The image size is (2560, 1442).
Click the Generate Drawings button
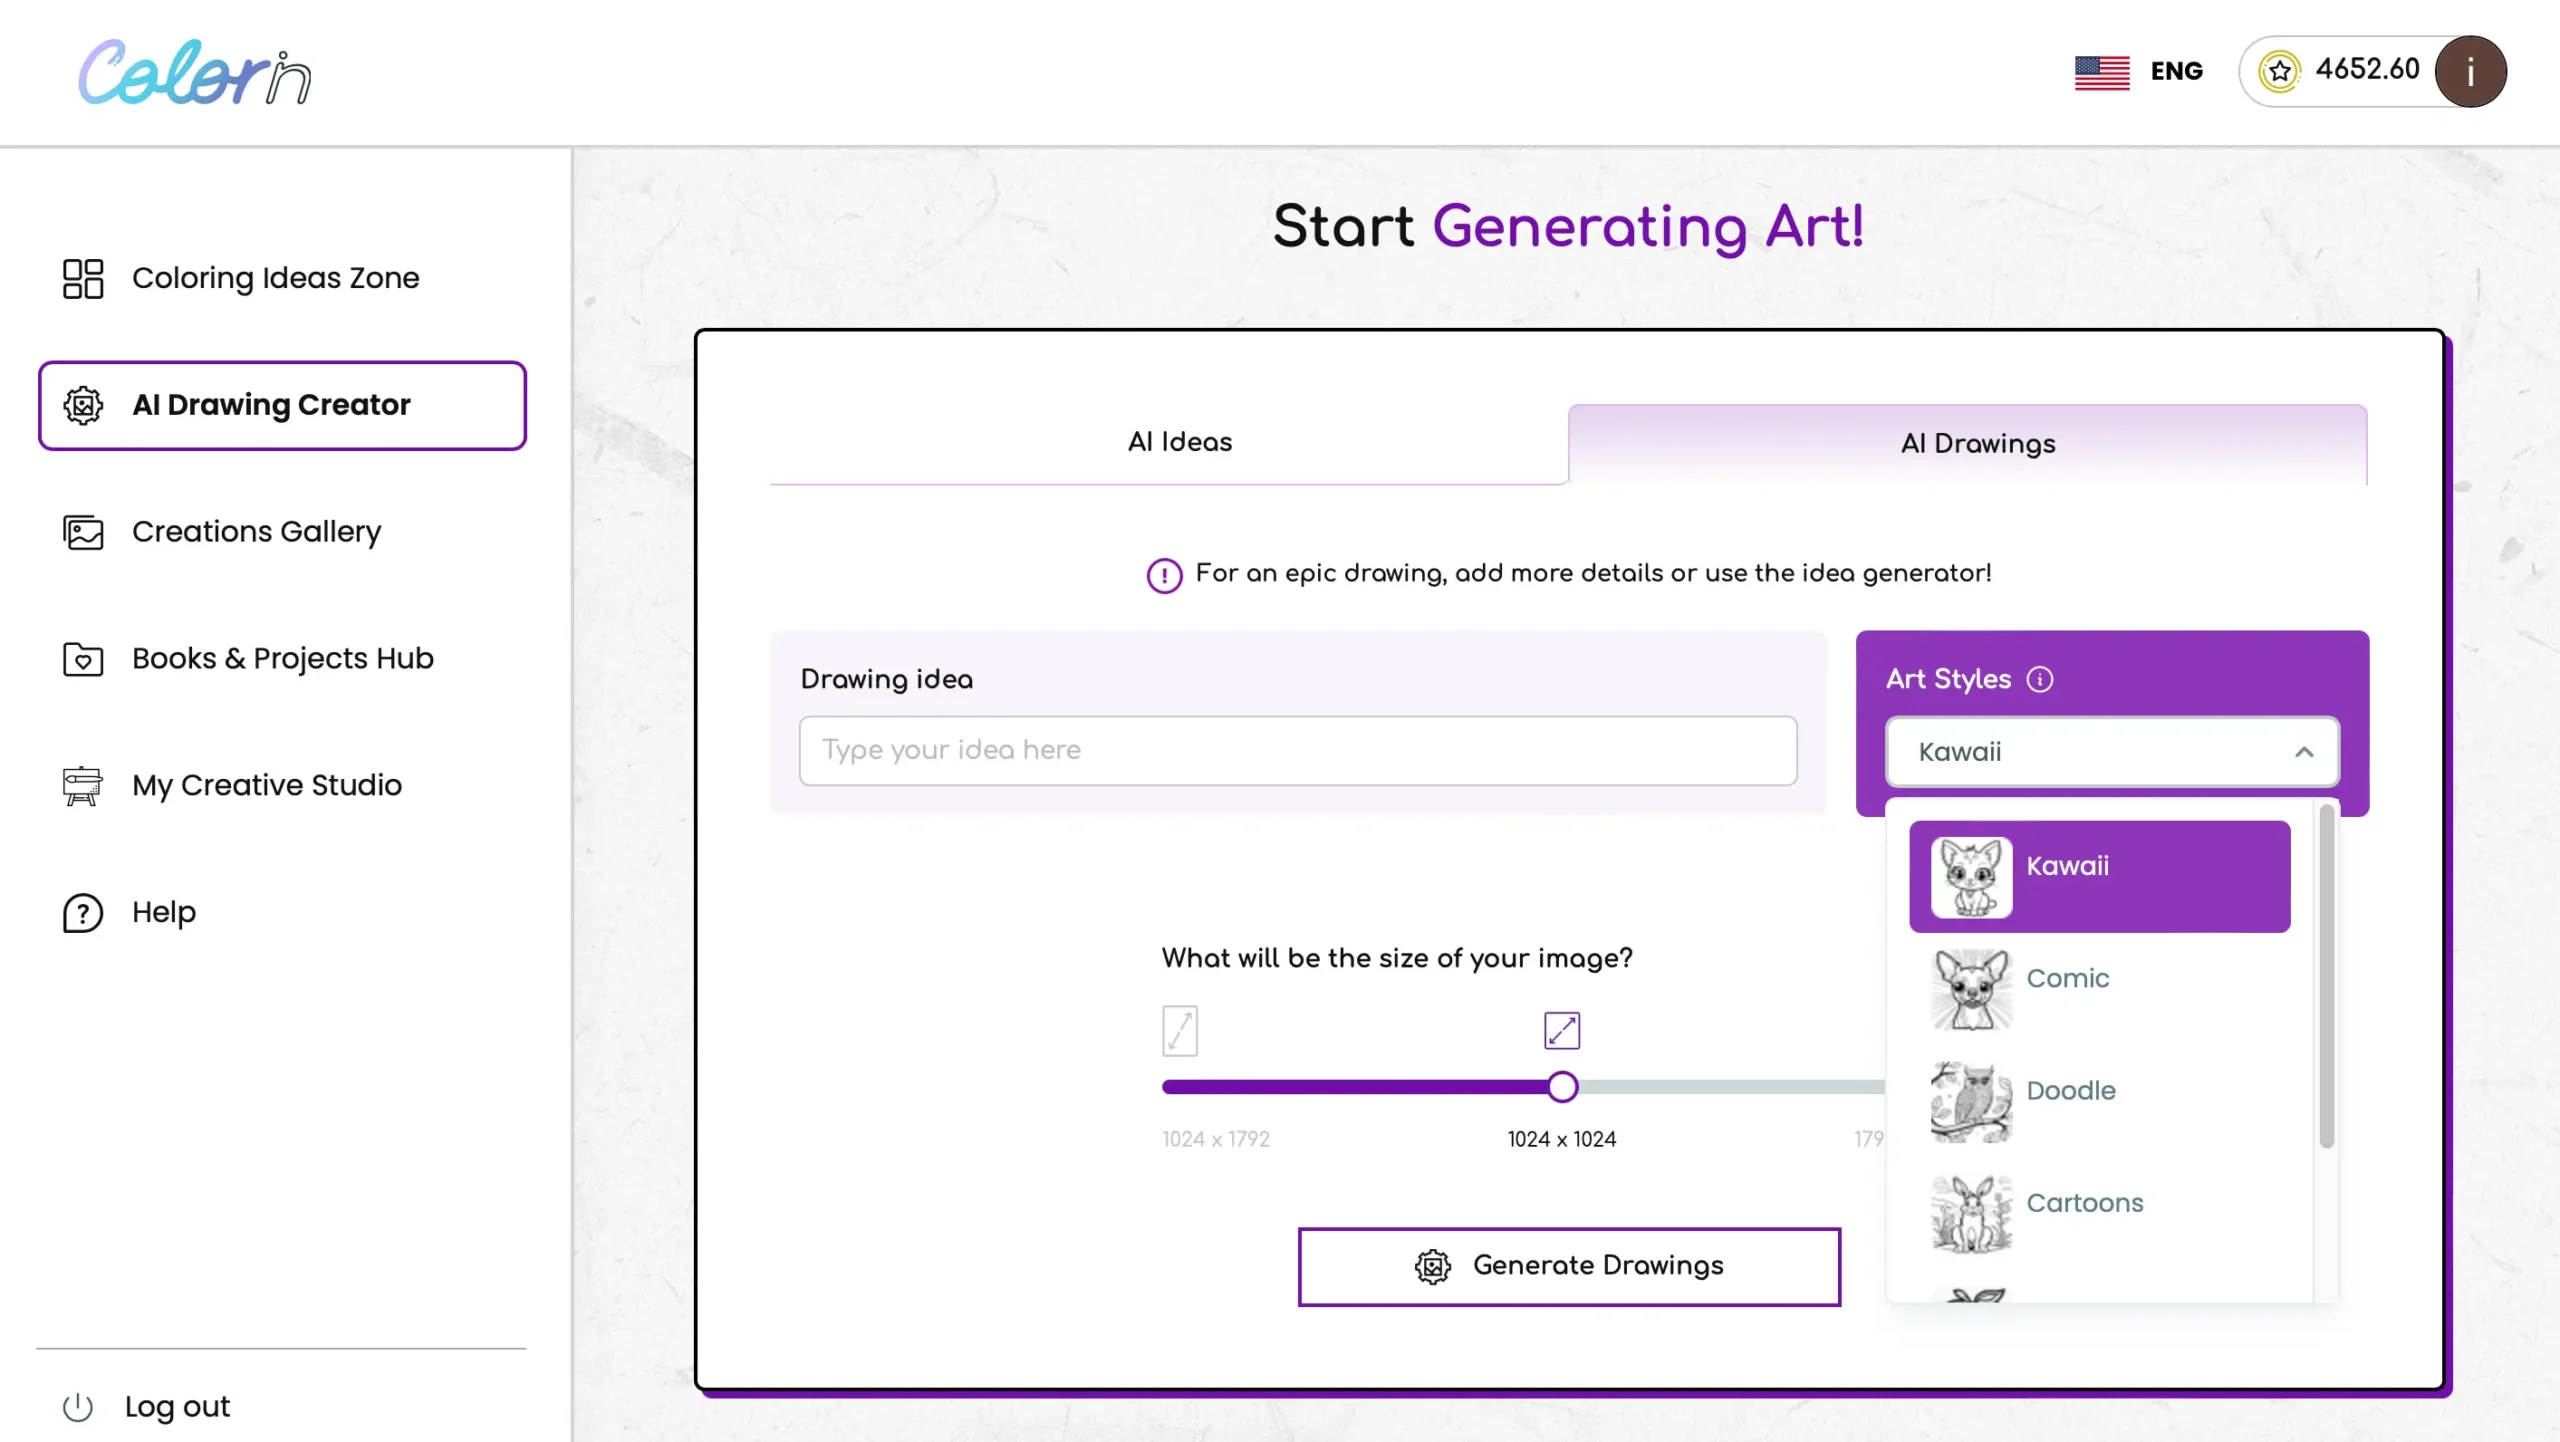point(1567,1266)
